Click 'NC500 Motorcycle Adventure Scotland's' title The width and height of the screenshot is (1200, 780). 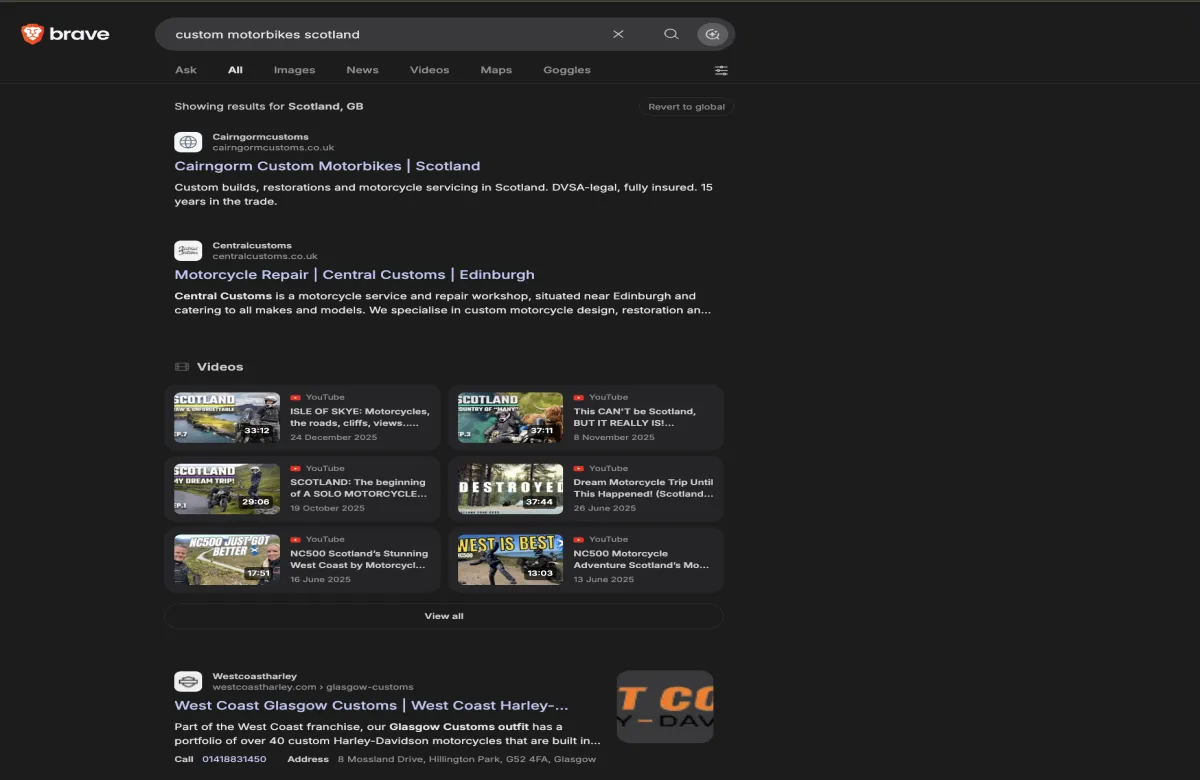coord(641,559)
